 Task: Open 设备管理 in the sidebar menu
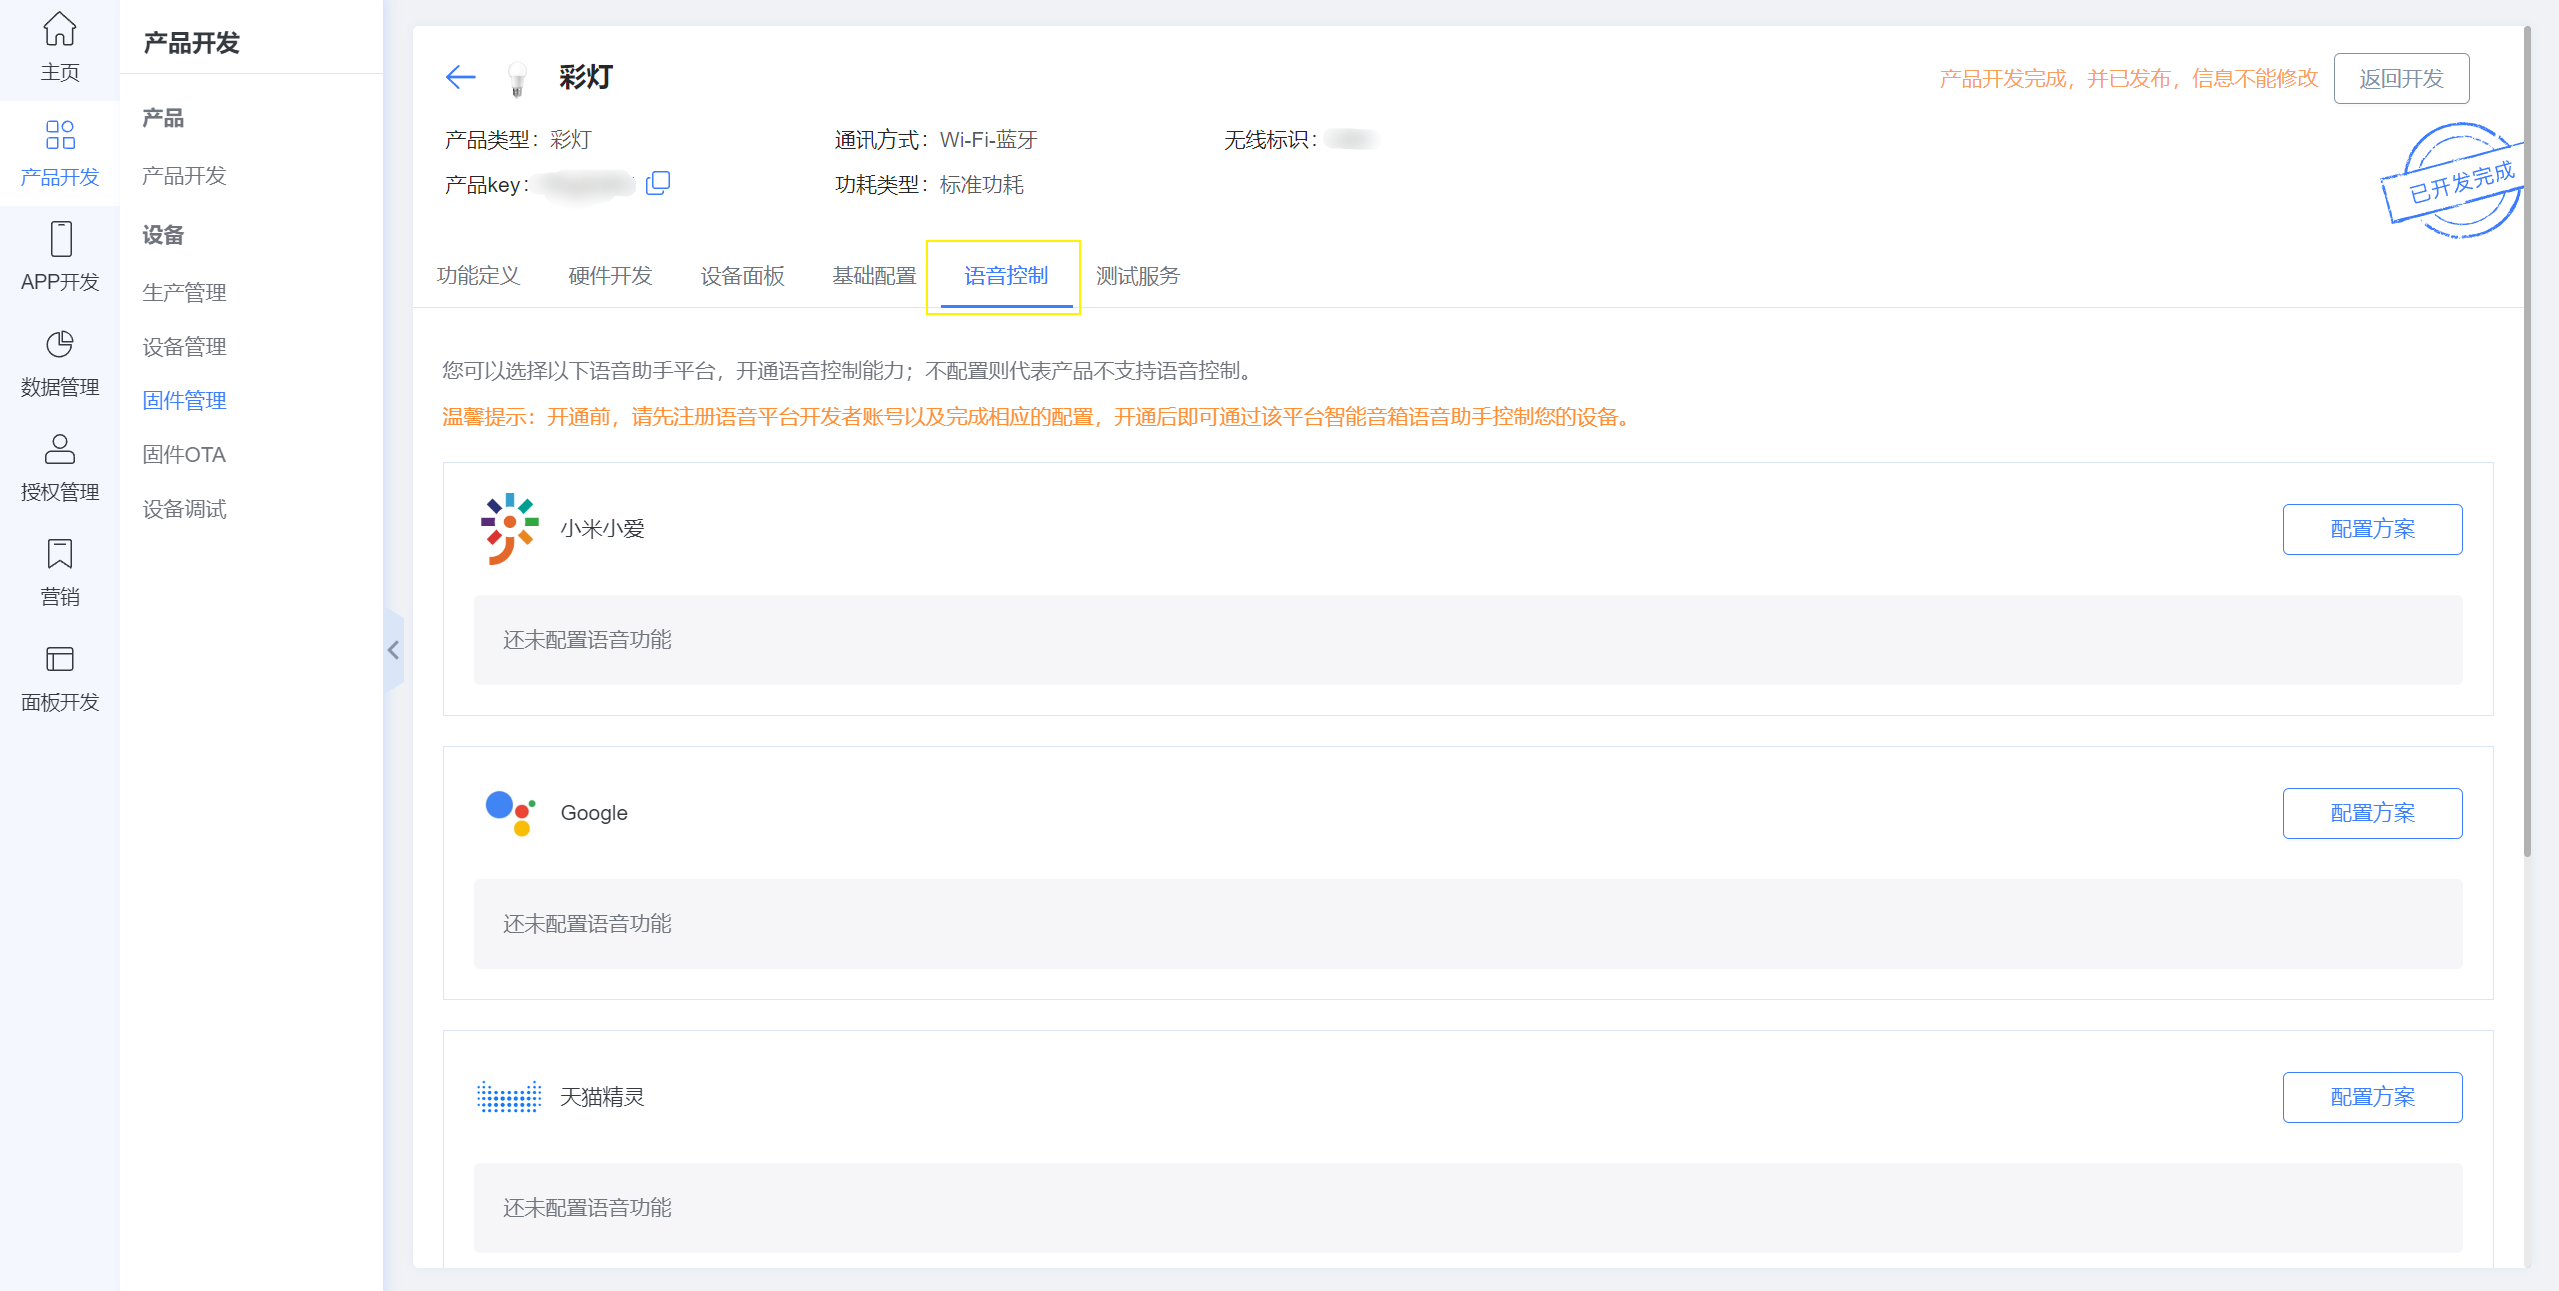[184, 347]
